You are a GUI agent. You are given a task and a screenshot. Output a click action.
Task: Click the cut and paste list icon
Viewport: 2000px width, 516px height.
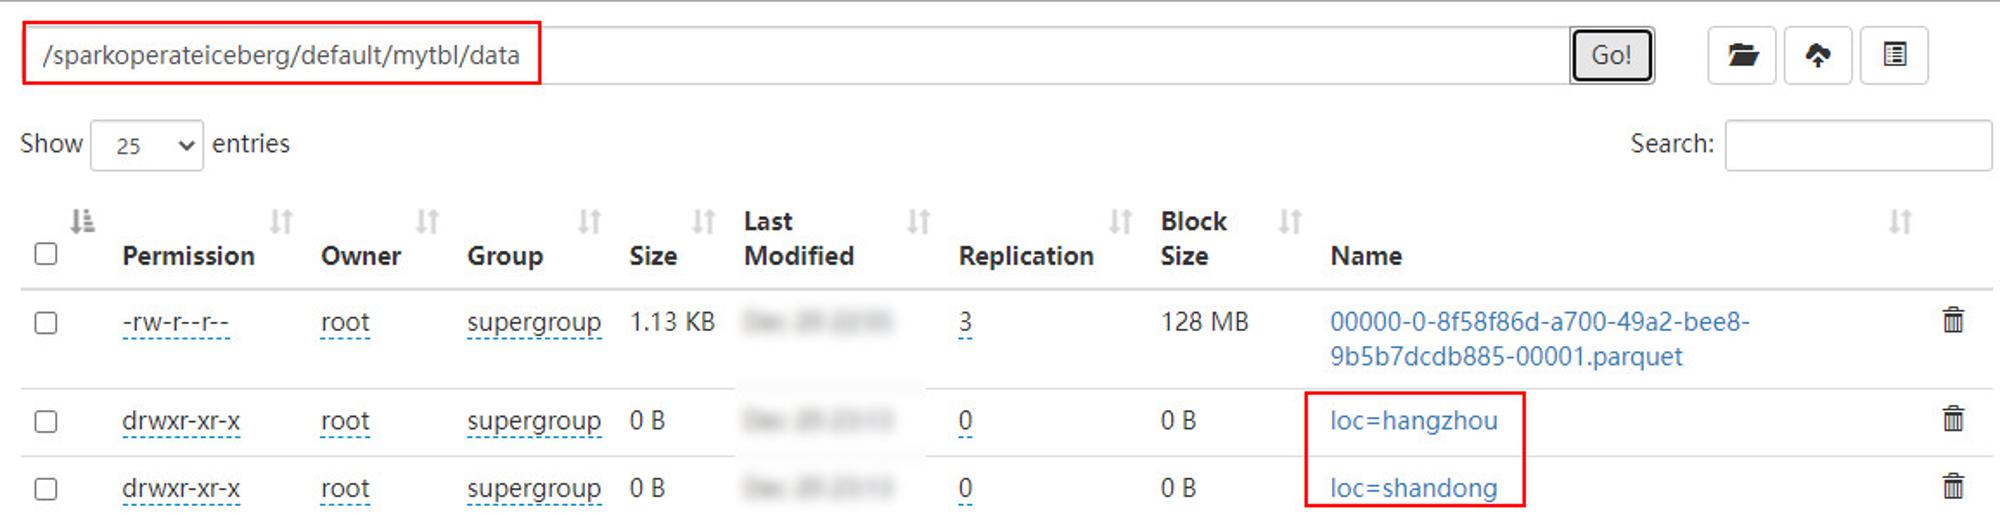(1894, 55)
